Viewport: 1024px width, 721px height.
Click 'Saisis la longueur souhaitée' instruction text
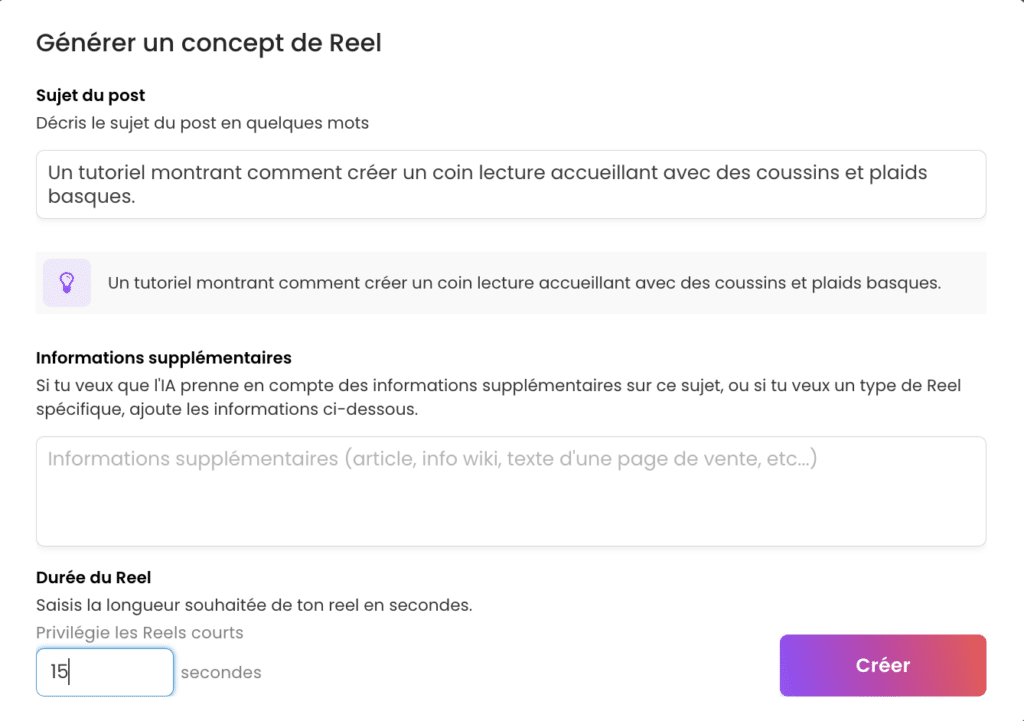[253, 605]
